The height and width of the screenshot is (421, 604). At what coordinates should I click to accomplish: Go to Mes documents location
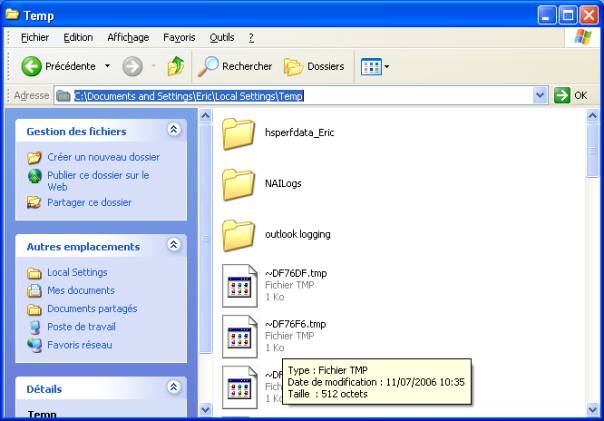[81, 290]
